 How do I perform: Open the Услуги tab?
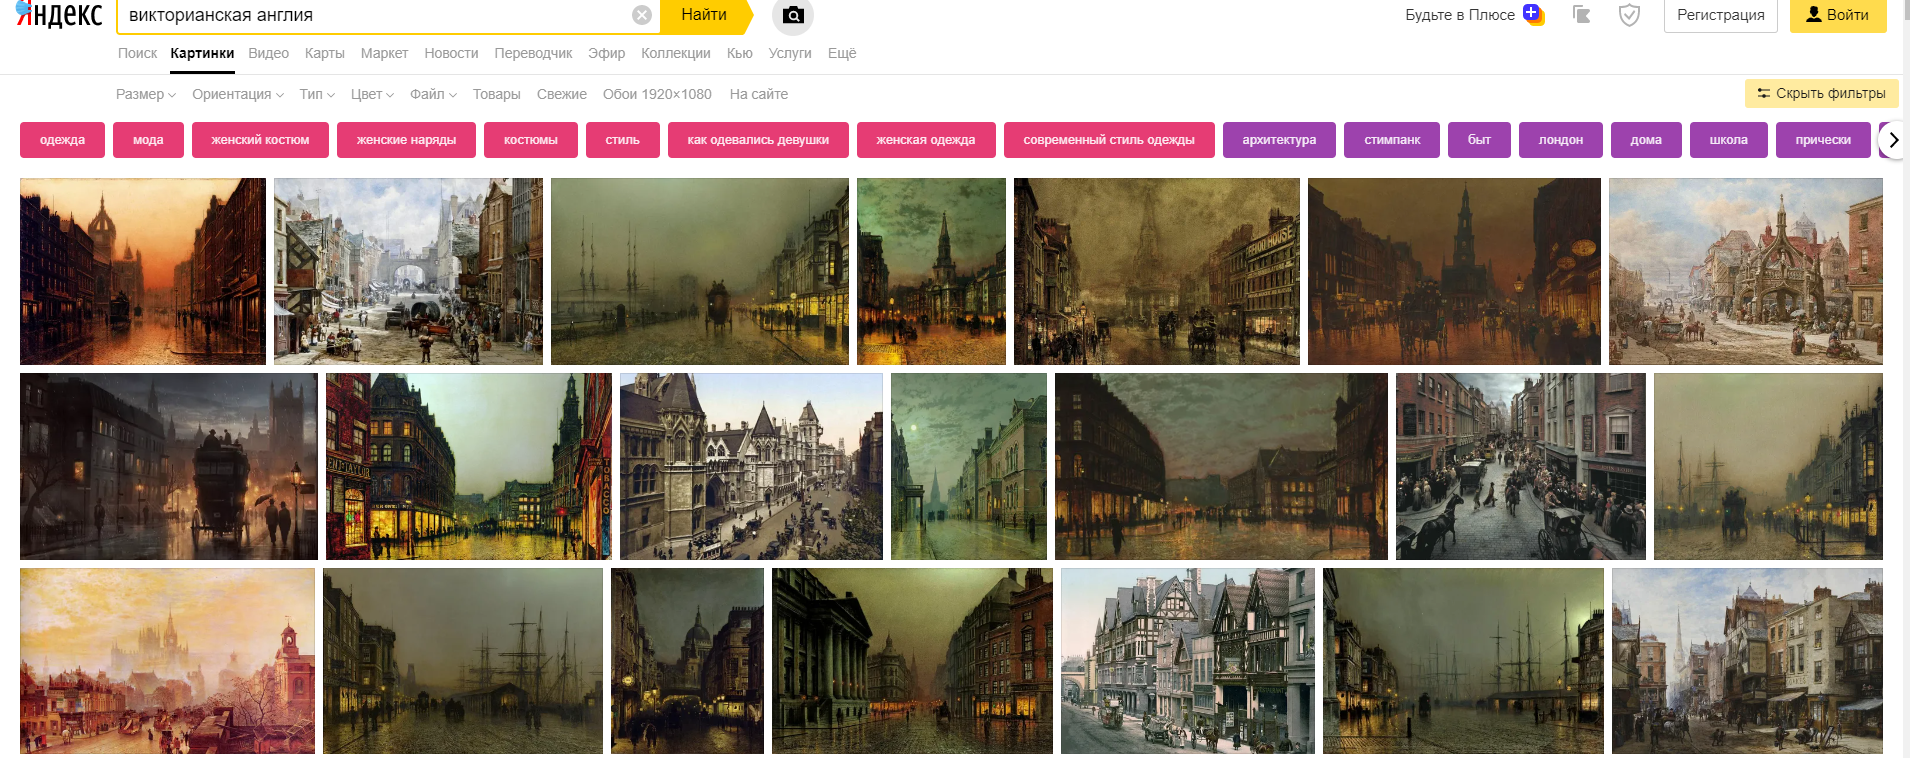click(x=790, y=53)
